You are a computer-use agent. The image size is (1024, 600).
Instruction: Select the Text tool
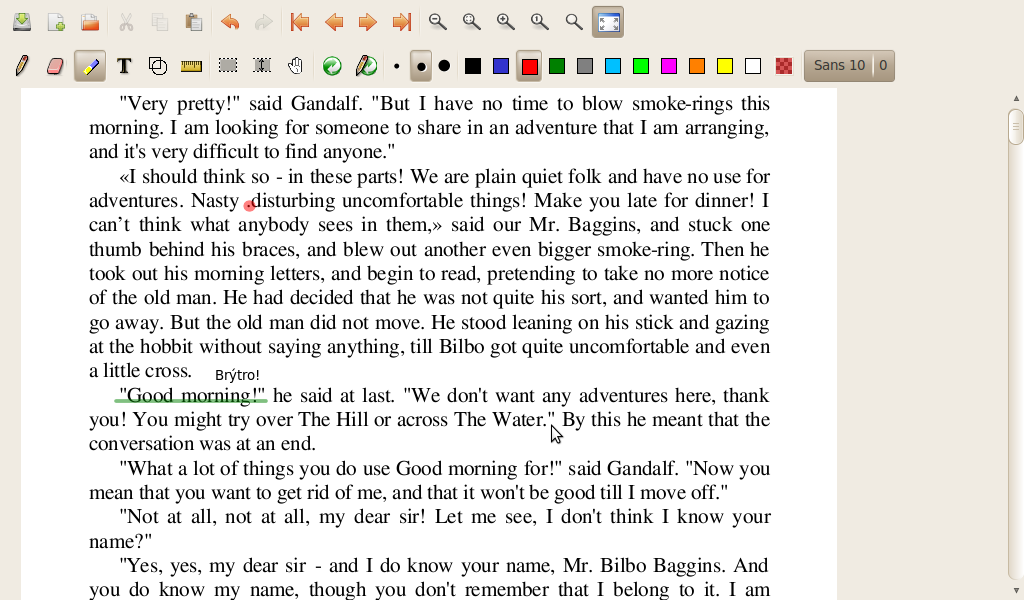(124, 66)
